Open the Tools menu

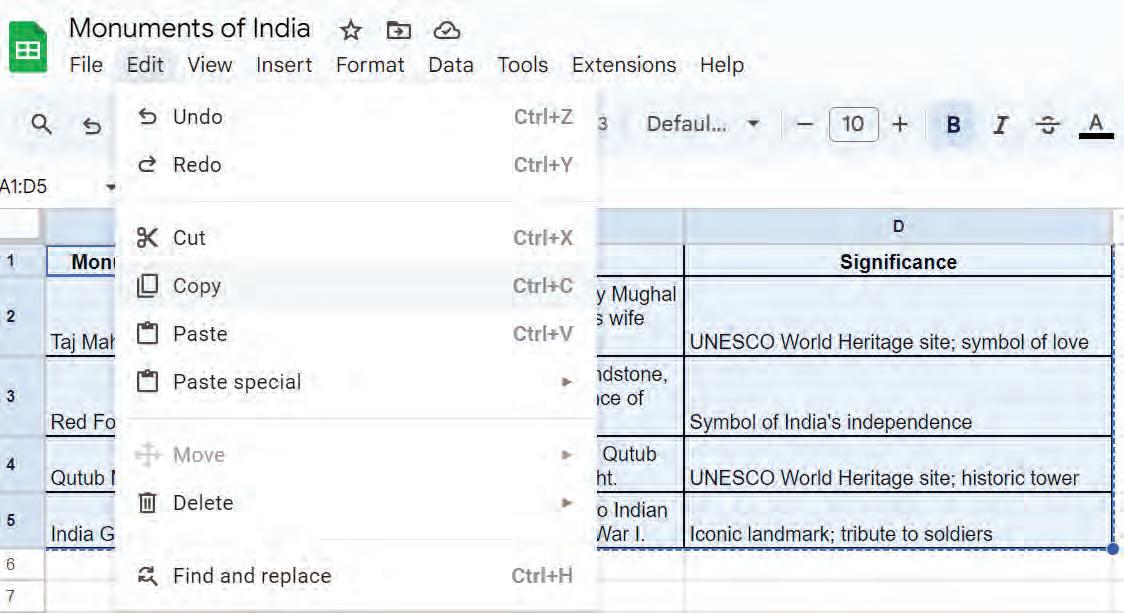point(523,65)
